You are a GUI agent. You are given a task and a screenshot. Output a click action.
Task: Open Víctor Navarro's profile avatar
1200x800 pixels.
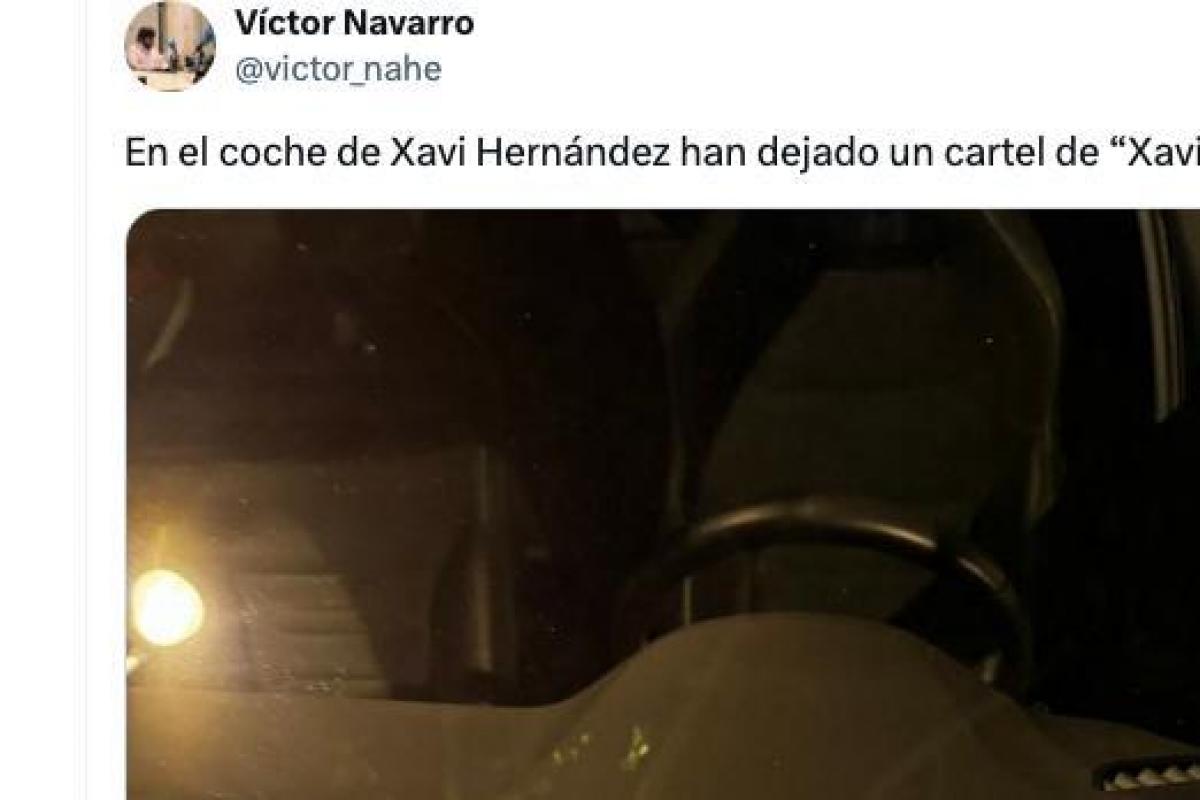click(x=169, y=46)
